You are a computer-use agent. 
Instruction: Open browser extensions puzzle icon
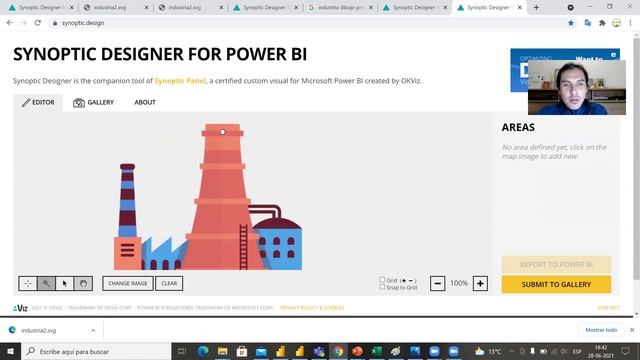[602, 23]
